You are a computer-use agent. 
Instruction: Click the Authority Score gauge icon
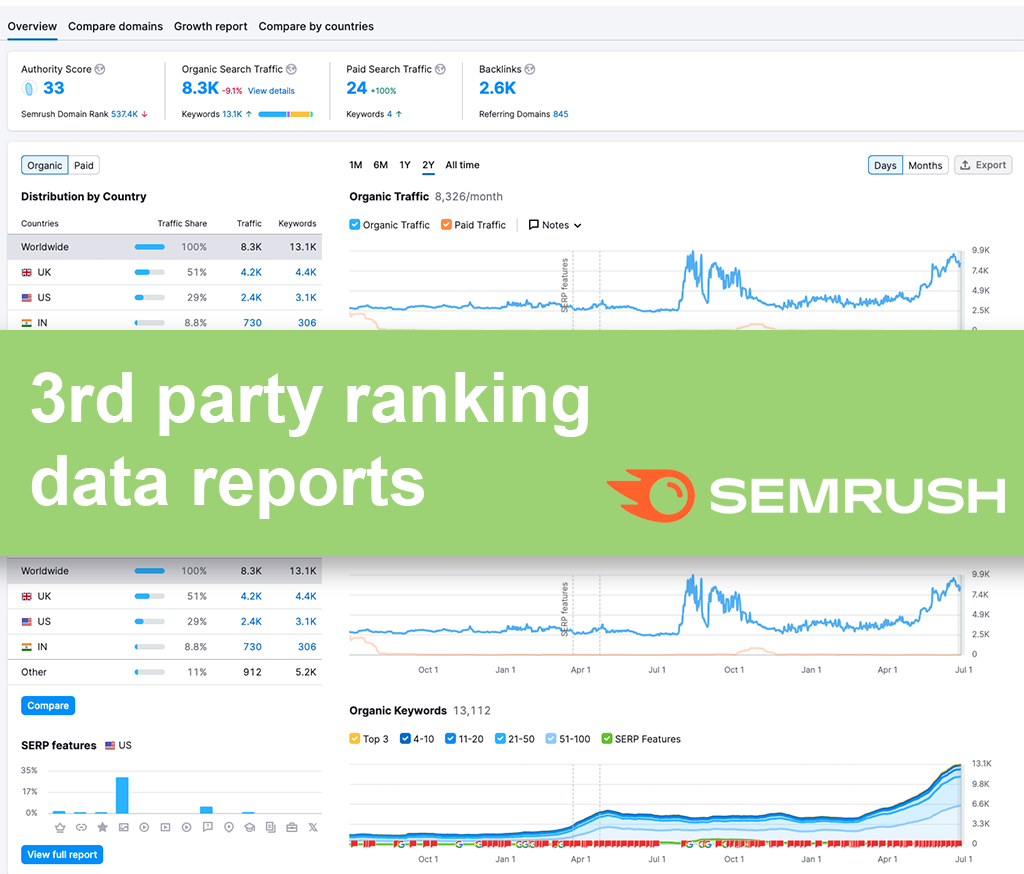(x=29, y=88)
